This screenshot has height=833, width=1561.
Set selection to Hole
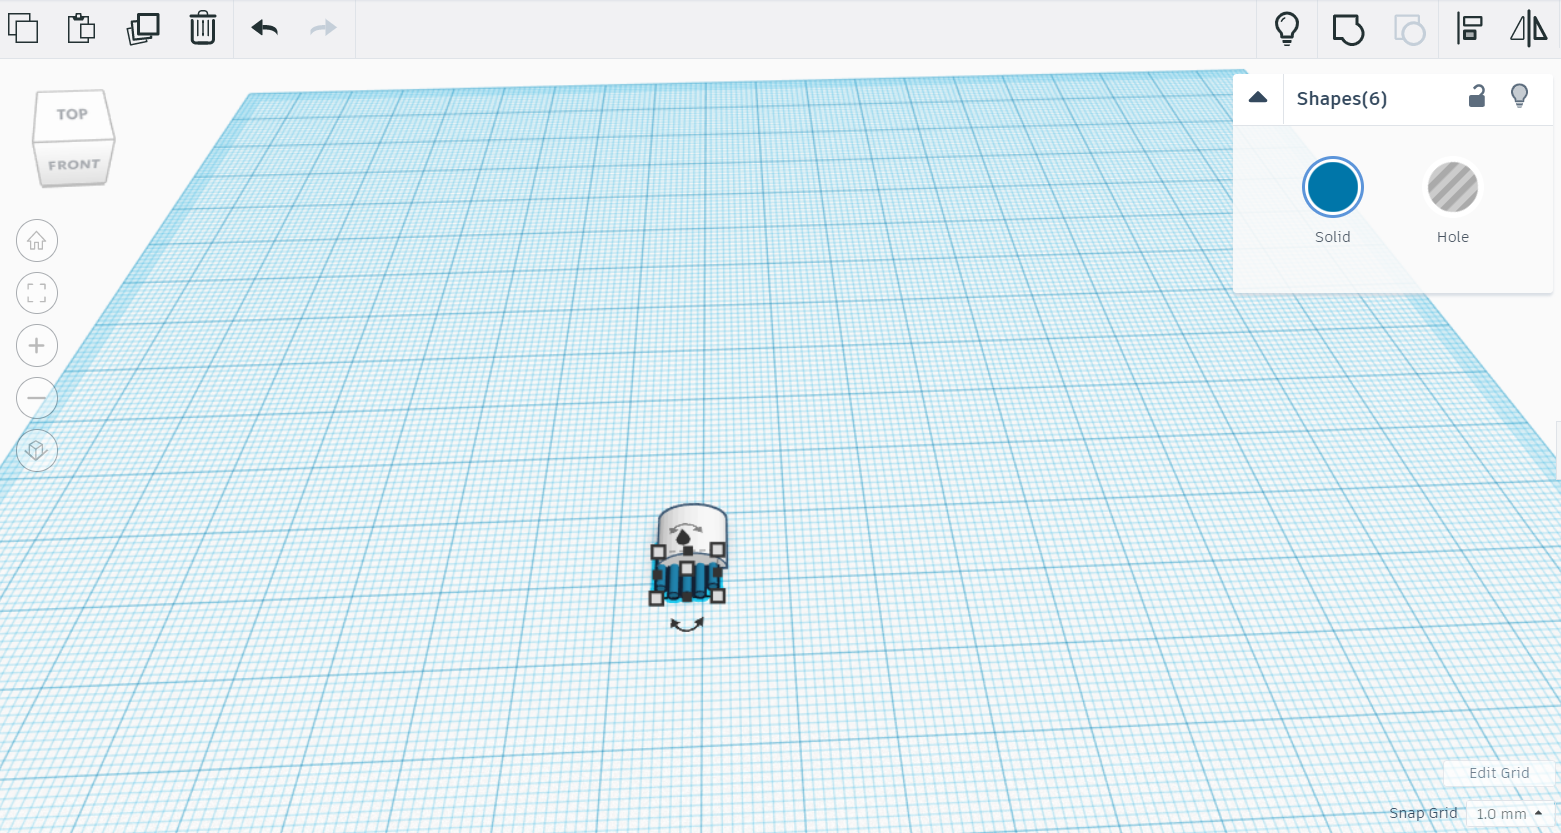pyautogui.click(x=1453, y=187)
